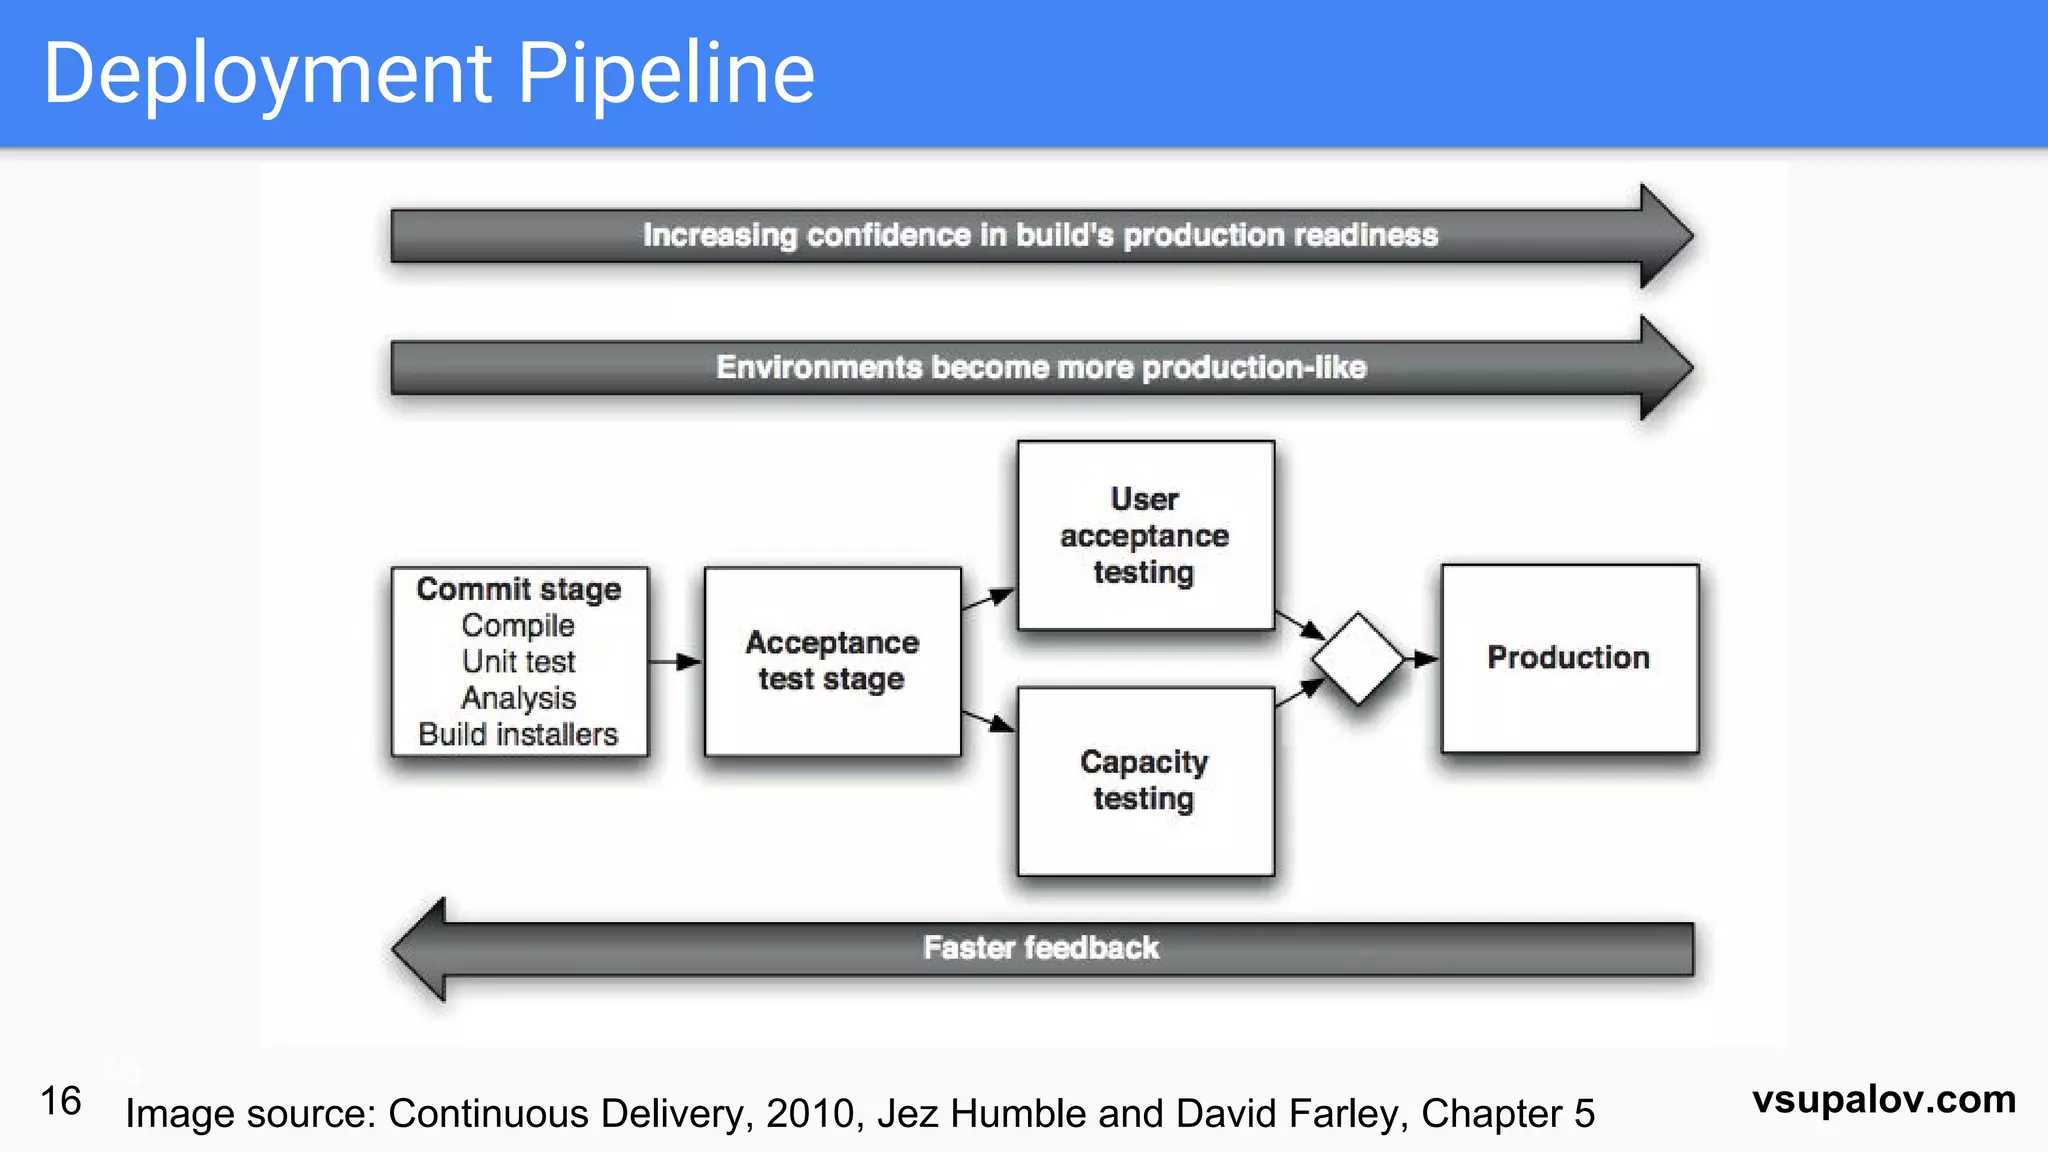The height and width of the screenshot is (1152, 2048).
Task: Click the Acceptance test stage box
Action: click(832, 661)
